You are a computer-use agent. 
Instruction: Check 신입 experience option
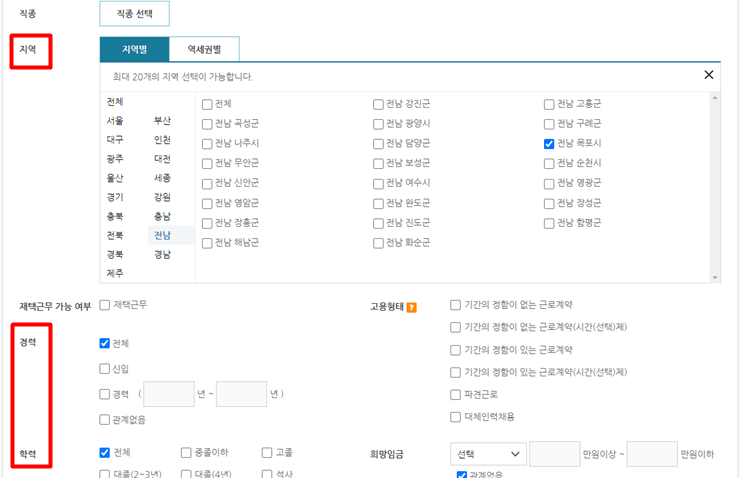coord(104,369)
